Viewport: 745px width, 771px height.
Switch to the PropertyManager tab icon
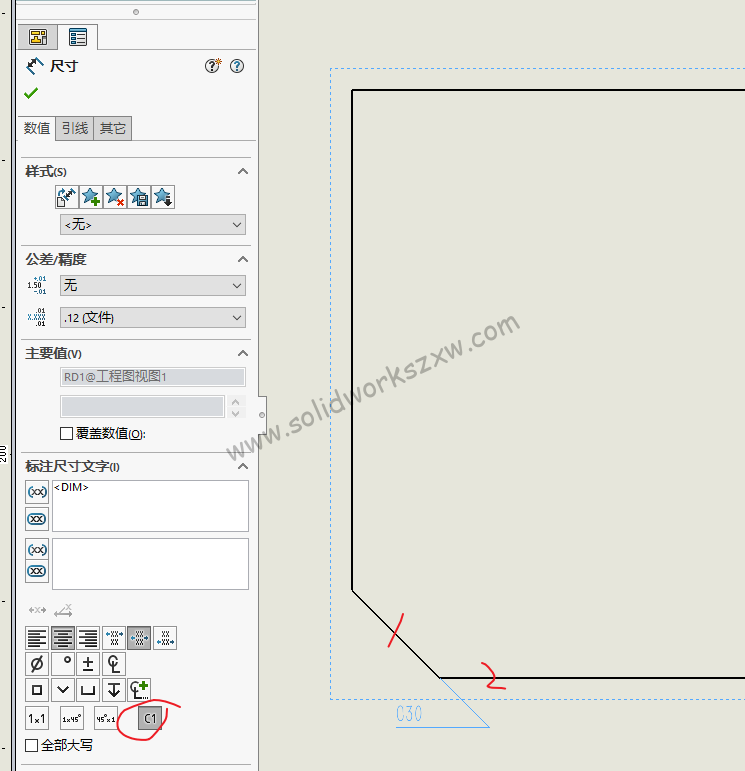tap(78, 37)
